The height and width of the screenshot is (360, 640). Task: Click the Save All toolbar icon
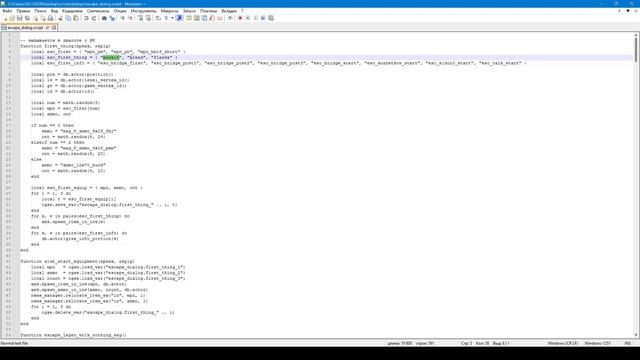click(x=27, y=18)
